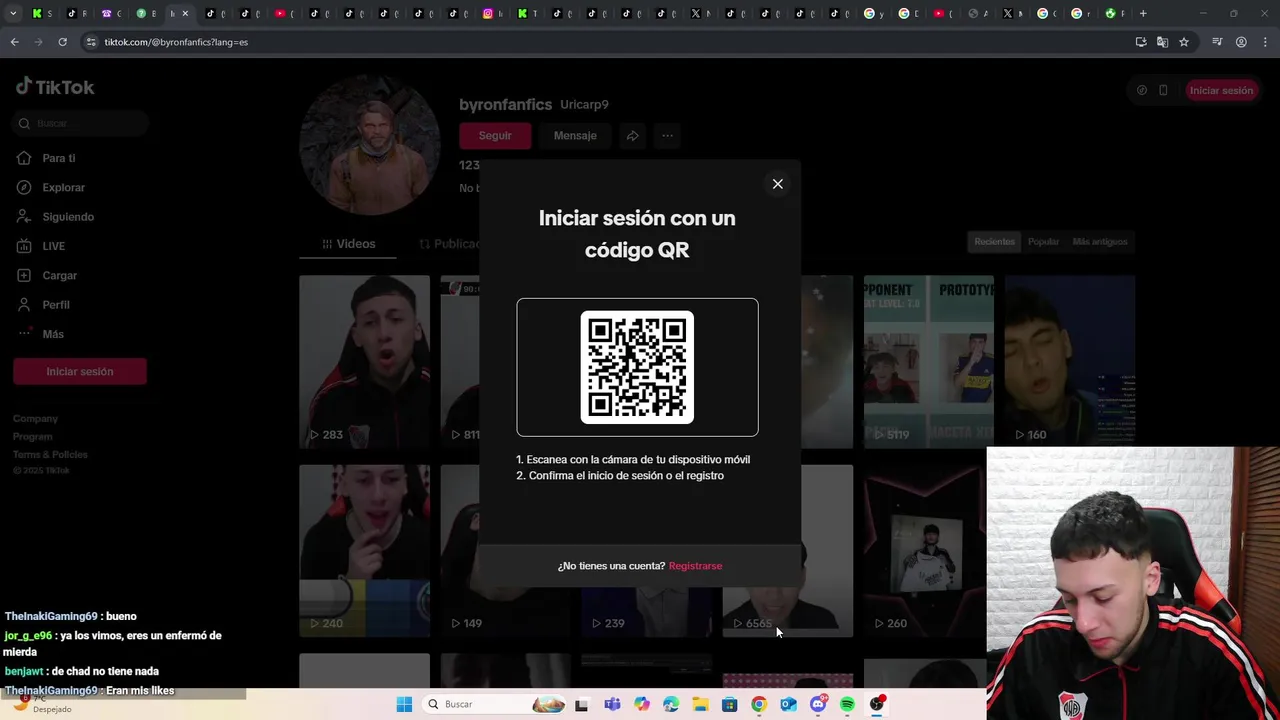Close the QR code login dialog
1280x720 pixels.
pos(777,184)
